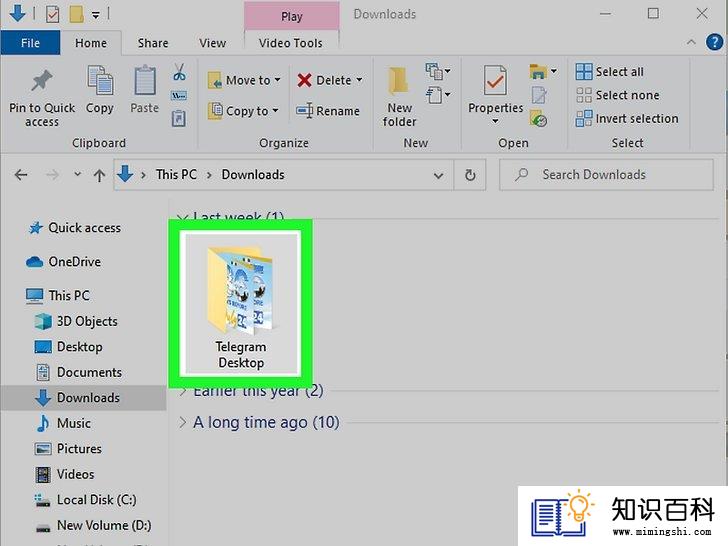Open Recent locations dropdown arrow
The height and width of the screenshot is (546, 728).
78,175
